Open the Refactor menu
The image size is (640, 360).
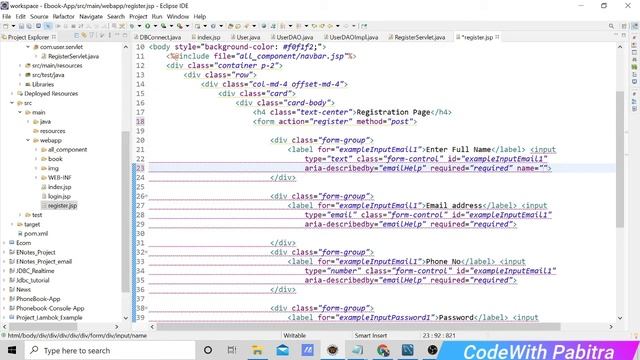[x=64, y=16]
